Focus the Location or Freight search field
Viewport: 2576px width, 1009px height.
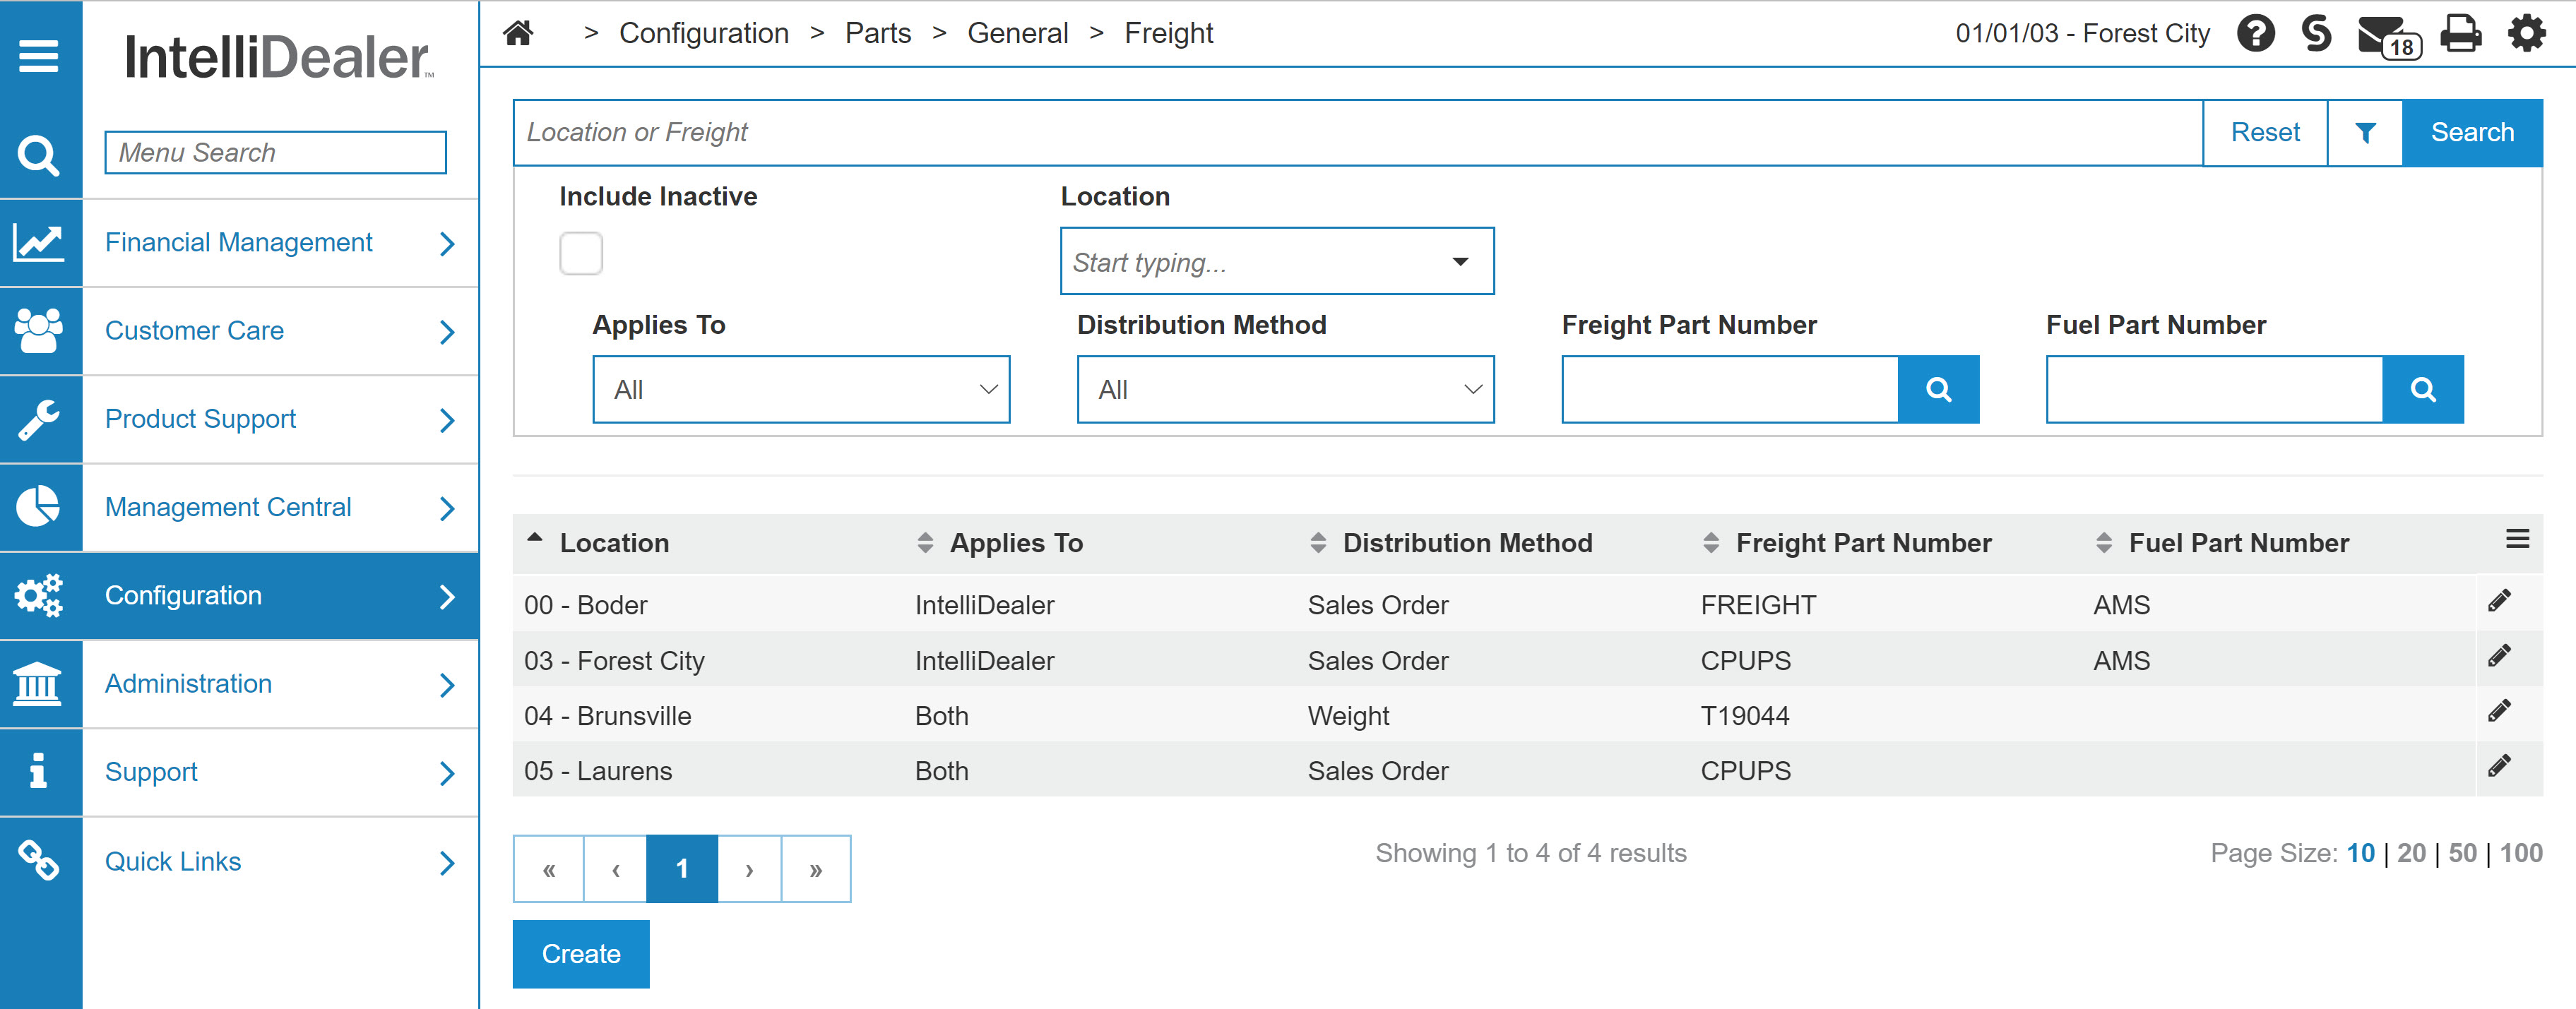(x=1358, y=132)
